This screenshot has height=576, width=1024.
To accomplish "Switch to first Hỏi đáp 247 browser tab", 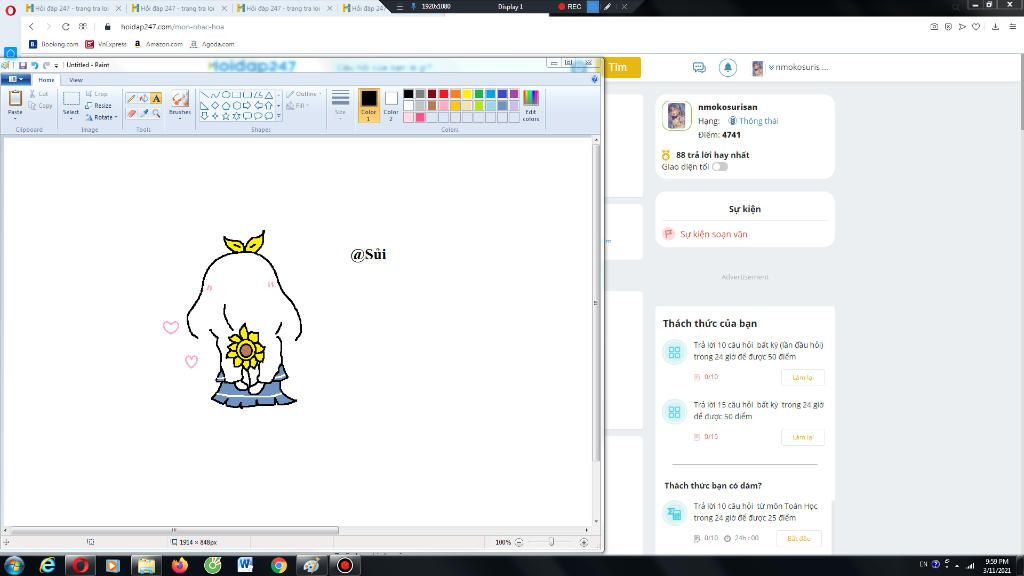I will click(72, 8).
